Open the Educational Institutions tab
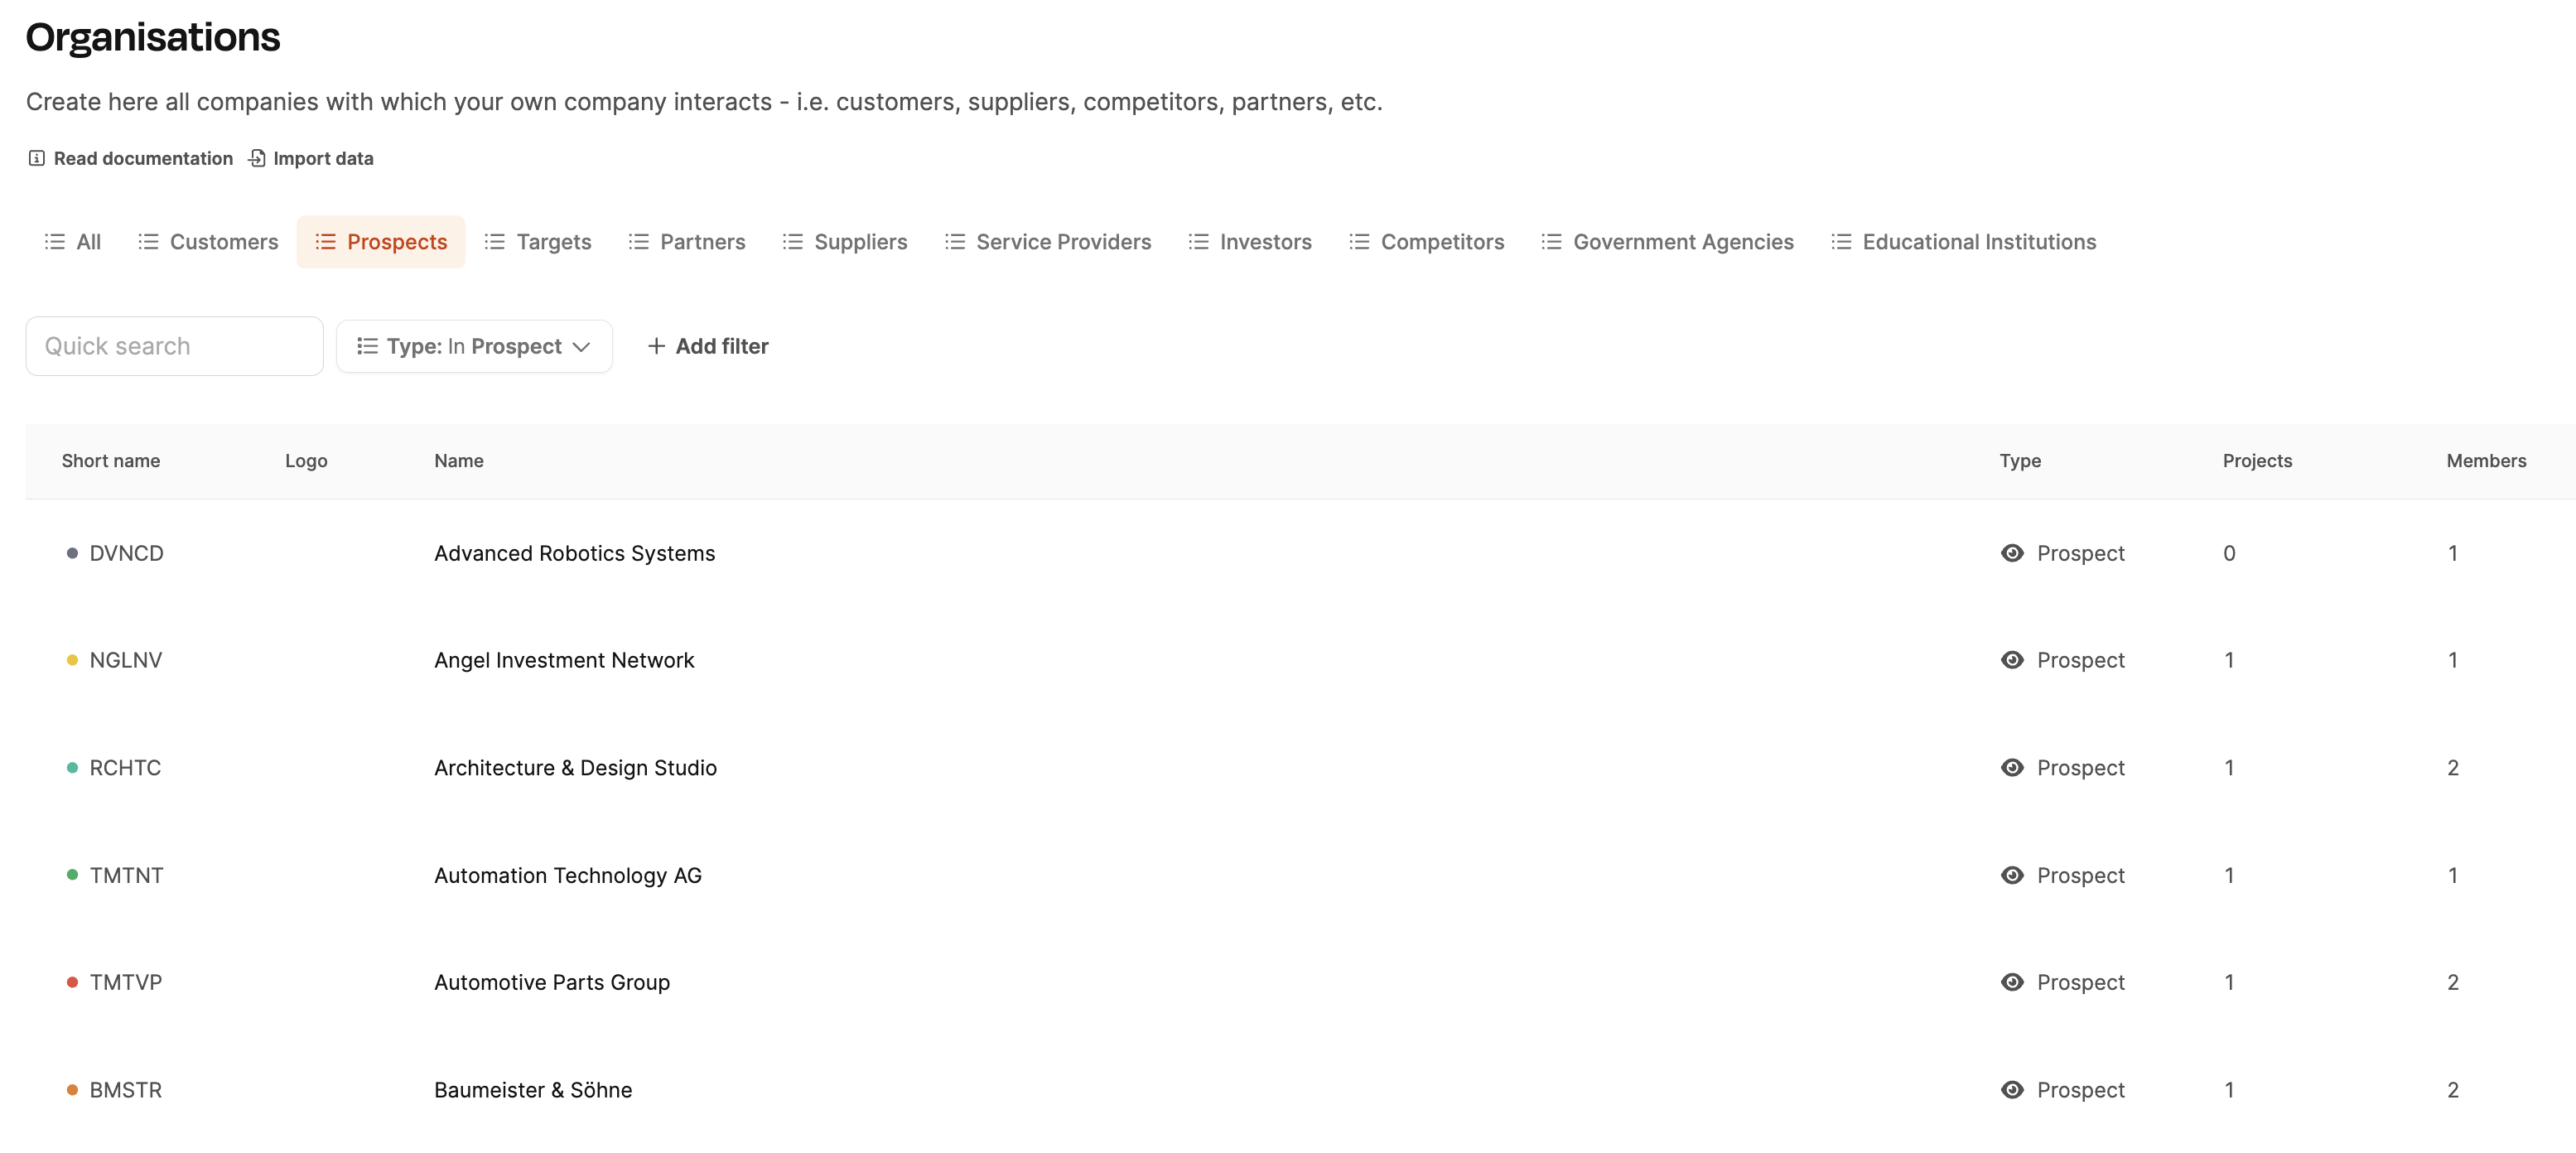2576x1153 pixels. [1963, 242]
